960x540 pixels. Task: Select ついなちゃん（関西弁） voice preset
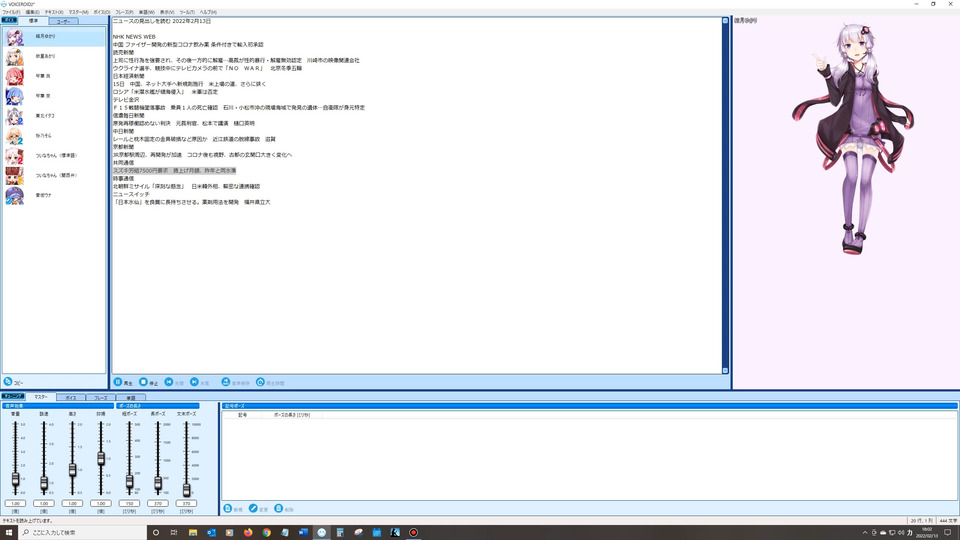[x=54, y=175]
